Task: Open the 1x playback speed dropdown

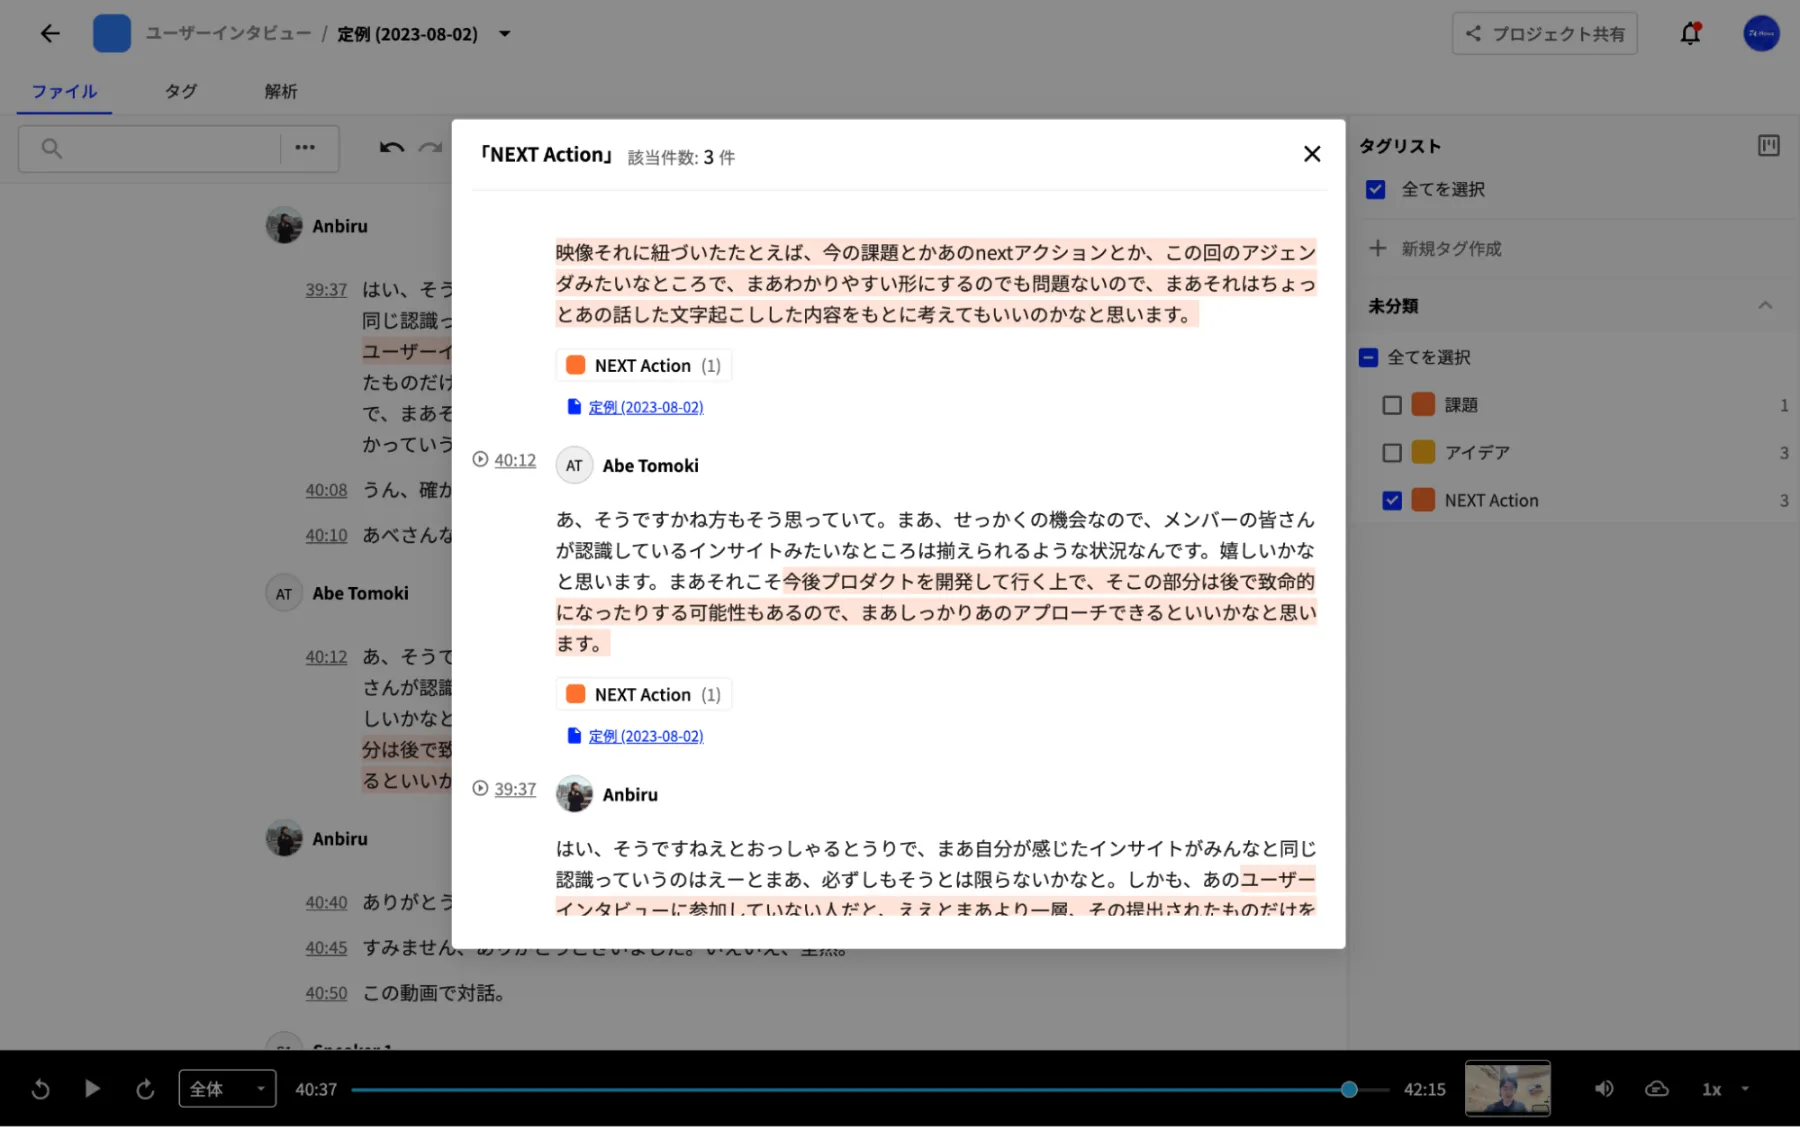Action: coord(1725,1089)
